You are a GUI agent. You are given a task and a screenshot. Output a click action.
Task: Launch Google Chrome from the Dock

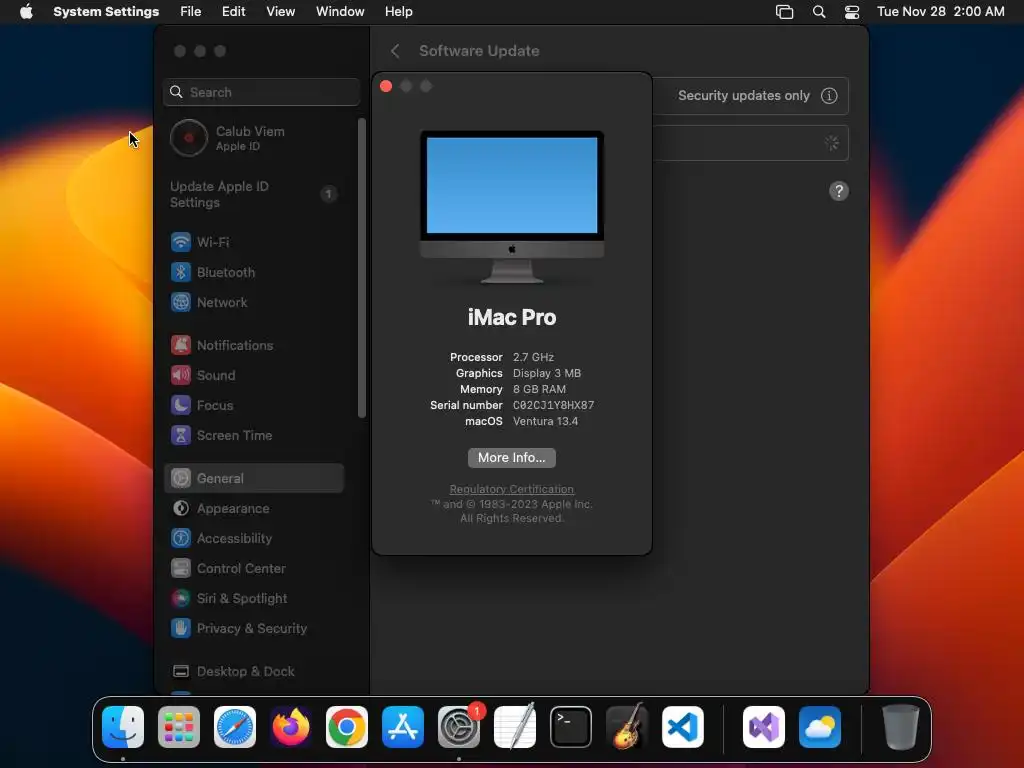[x=347, y=727]
